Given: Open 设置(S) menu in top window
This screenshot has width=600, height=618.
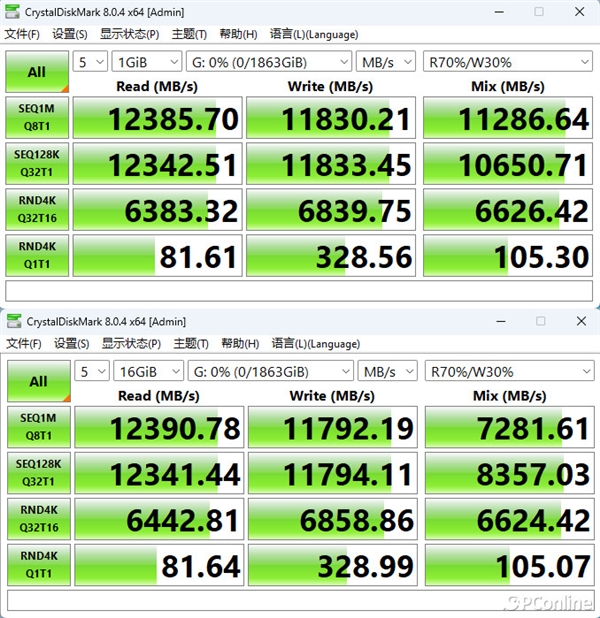Looking at the screenshot, I should 70,34.
